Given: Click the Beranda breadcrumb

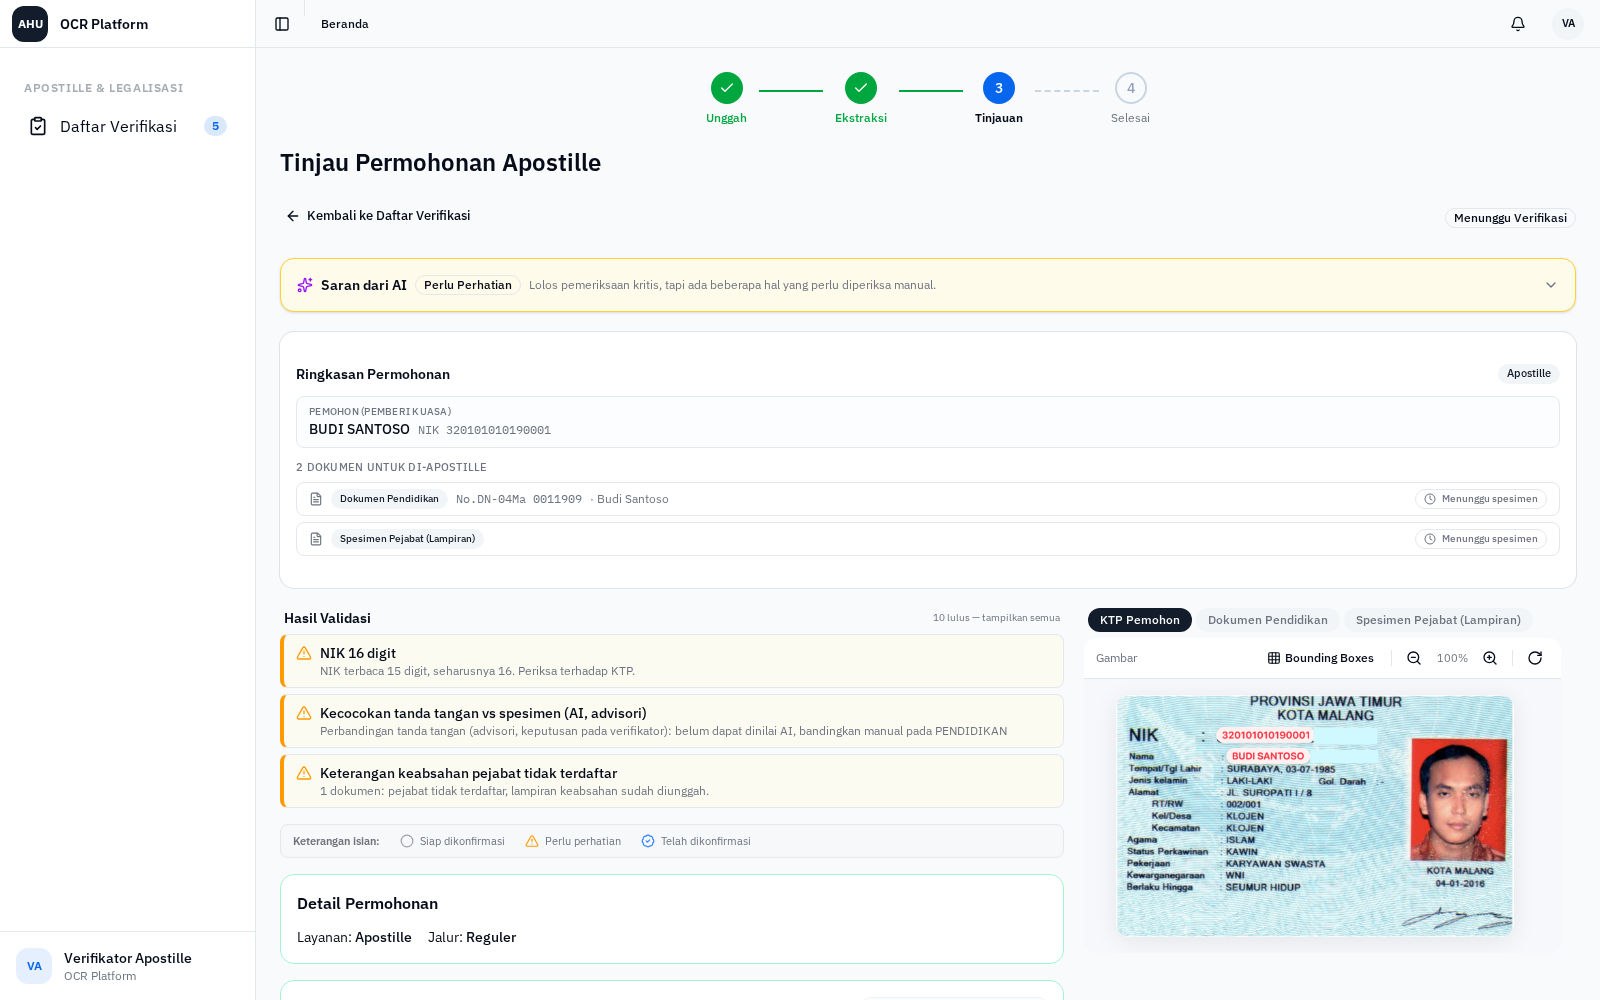Looking at the screenshot, I should coord(345,24).
